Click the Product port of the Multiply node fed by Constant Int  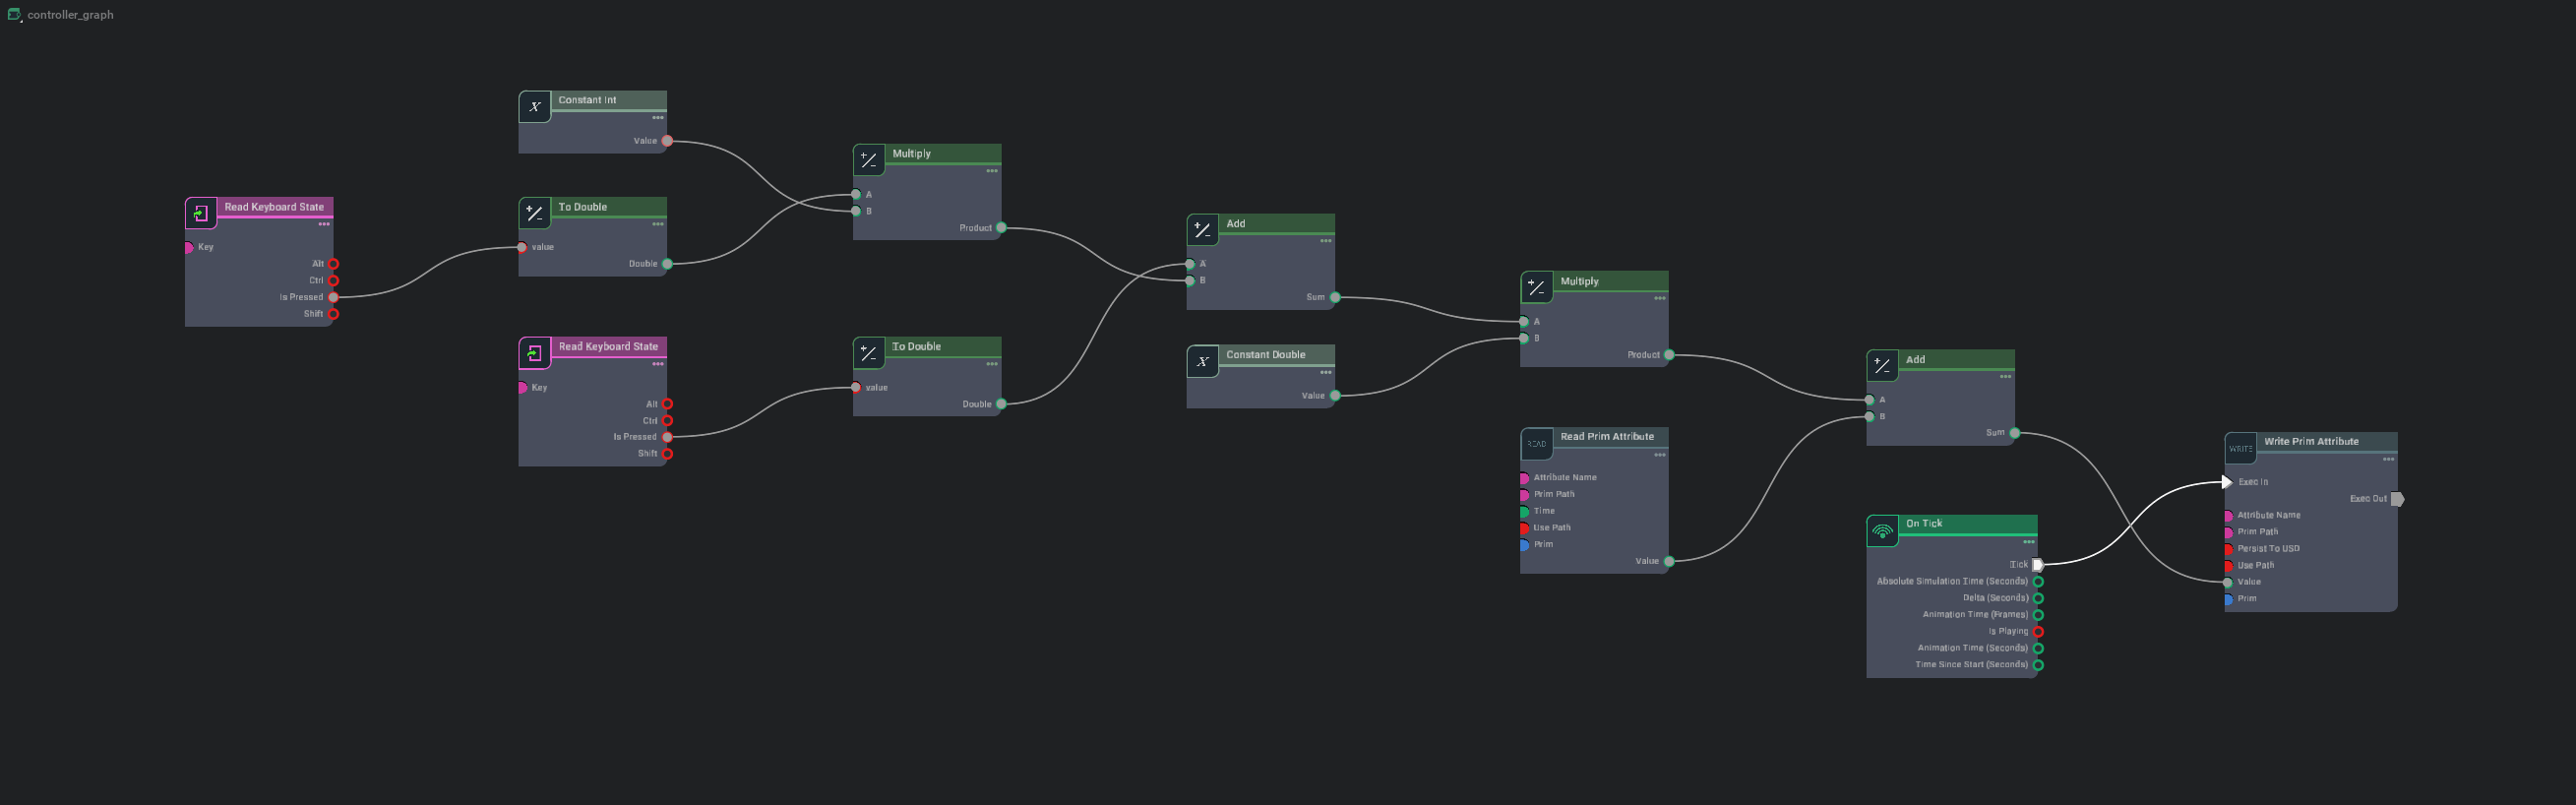[1001, 228]
